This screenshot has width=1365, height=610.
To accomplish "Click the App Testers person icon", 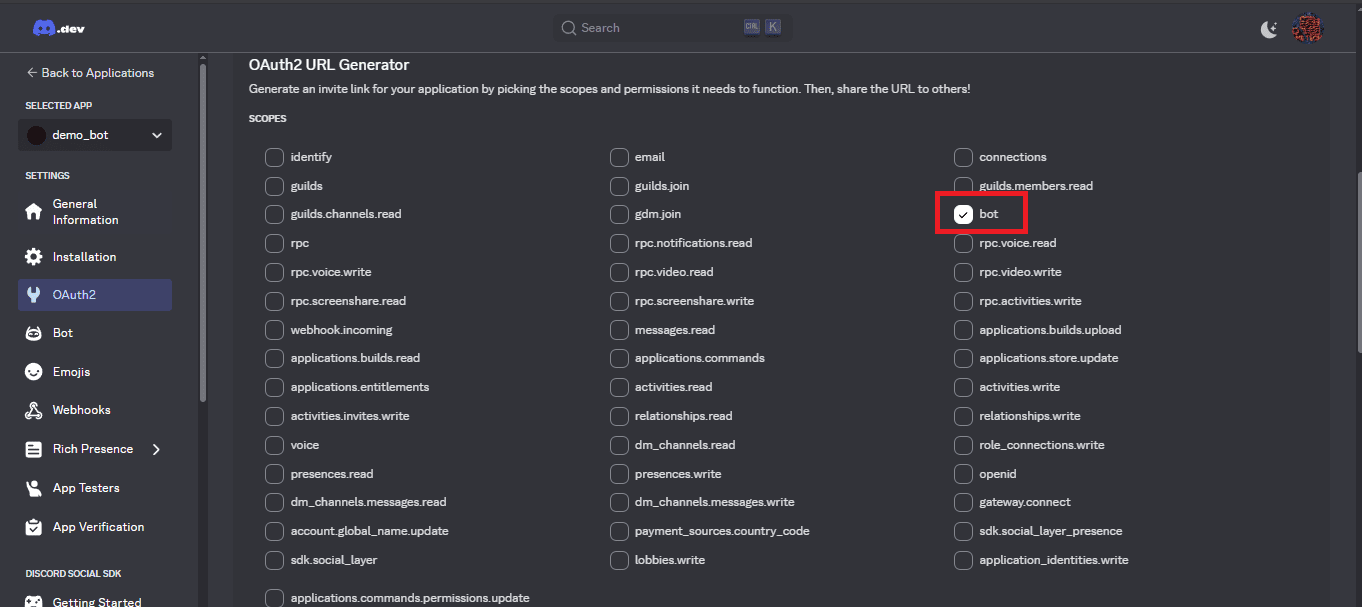I will pyautogui.click(x=34, y=488).
